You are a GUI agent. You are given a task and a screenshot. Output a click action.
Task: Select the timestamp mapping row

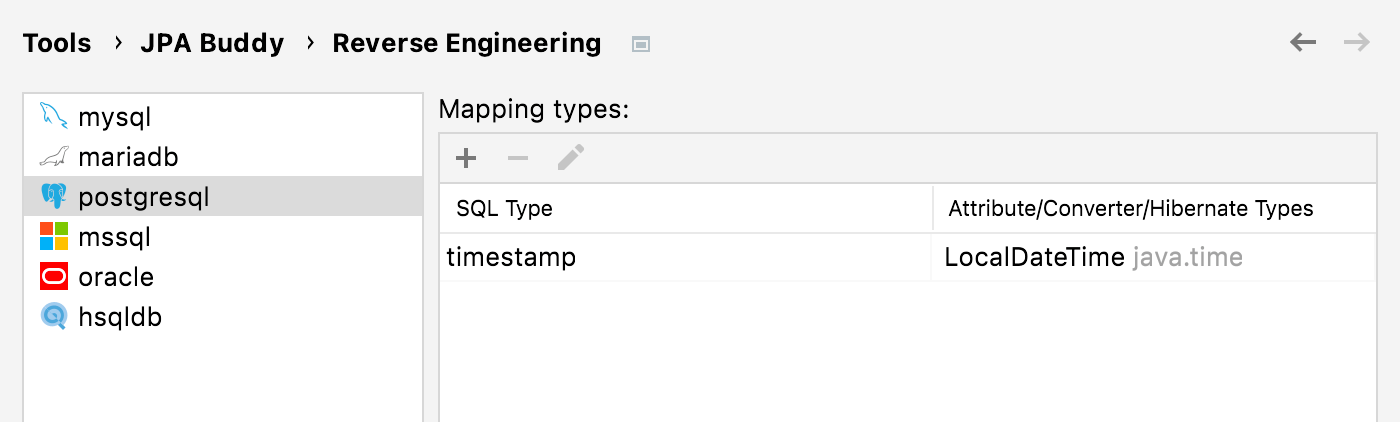point(908,258)
